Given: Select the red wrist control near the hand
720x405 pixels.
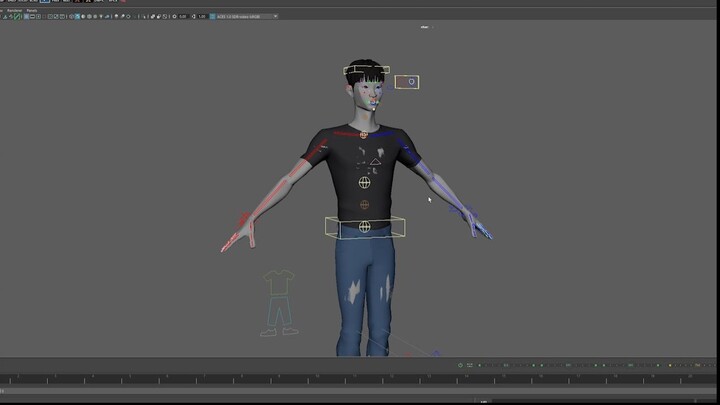Looking at the screenshot, I should pyautogui.click(x=244, y=219).
